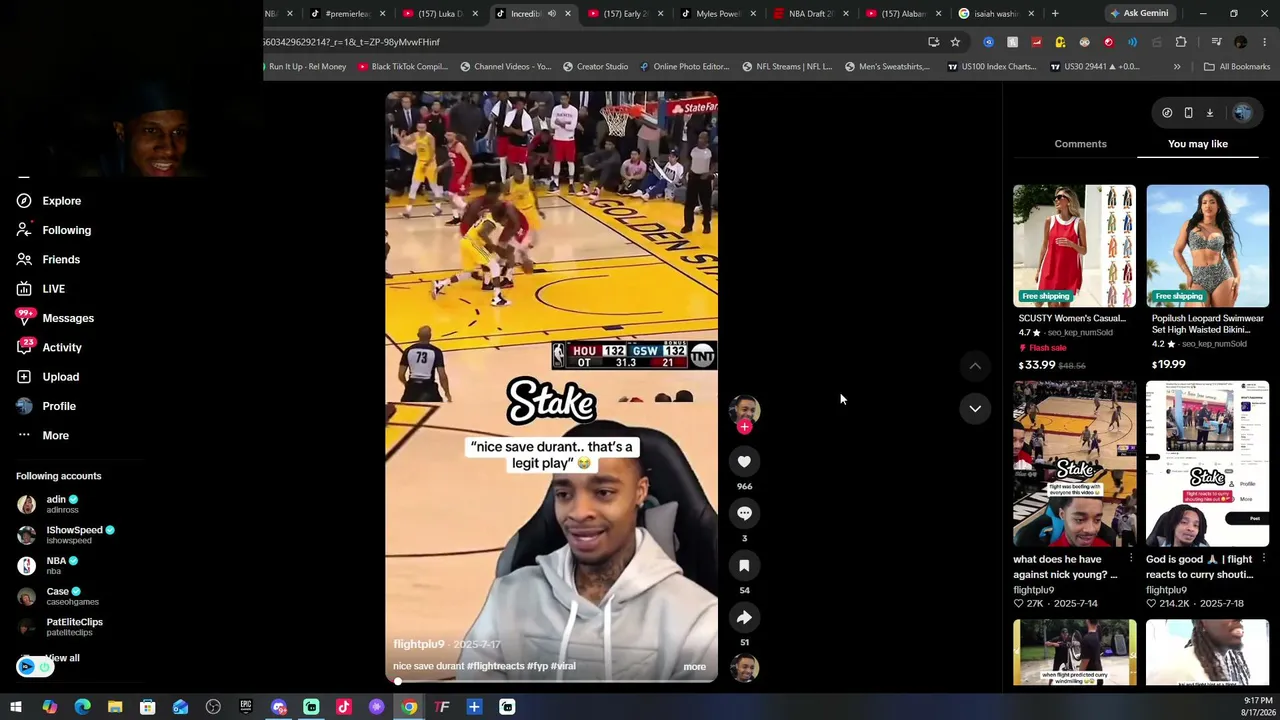Open File Explorer from taskbar
Viewport: 1280px width, 720px height.
tap(115, 707)
